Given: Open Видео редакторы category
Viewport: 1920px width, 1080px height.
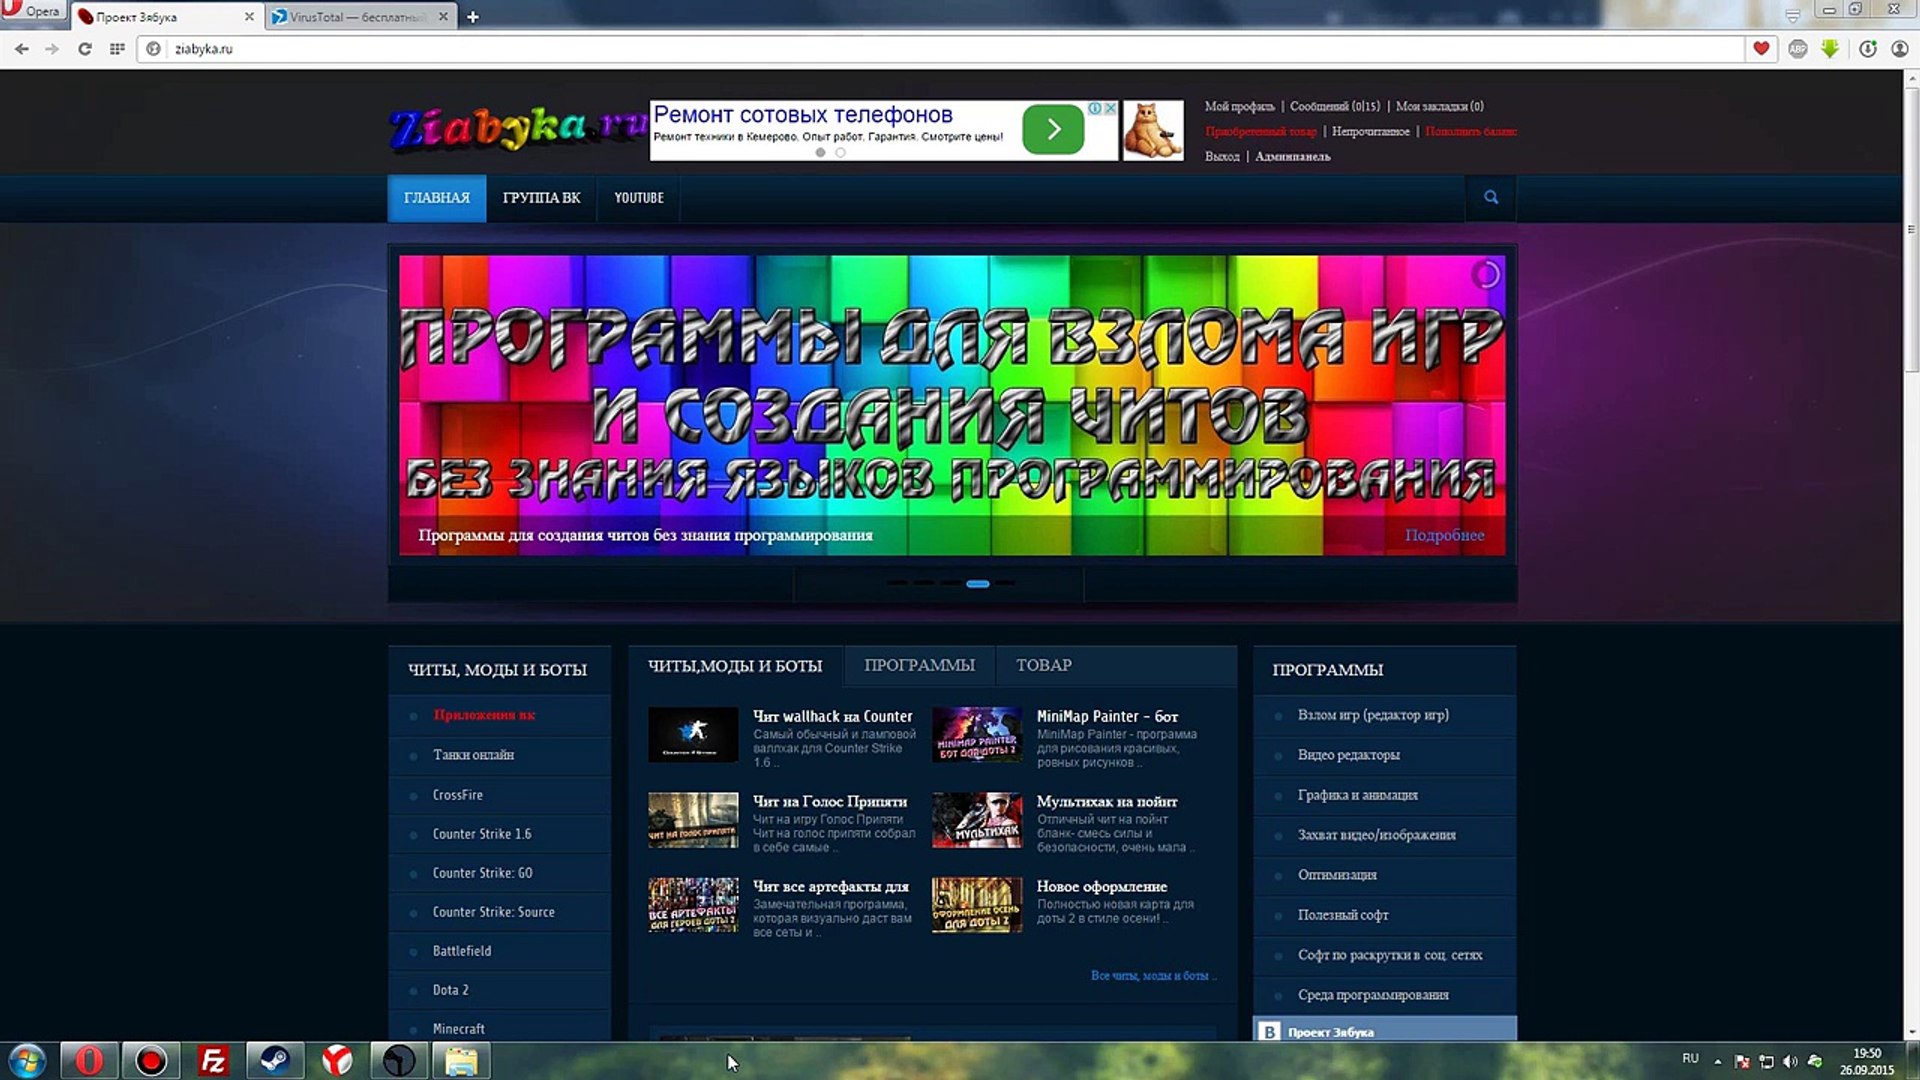Looking at the screenshot, I should (1349, 755).
